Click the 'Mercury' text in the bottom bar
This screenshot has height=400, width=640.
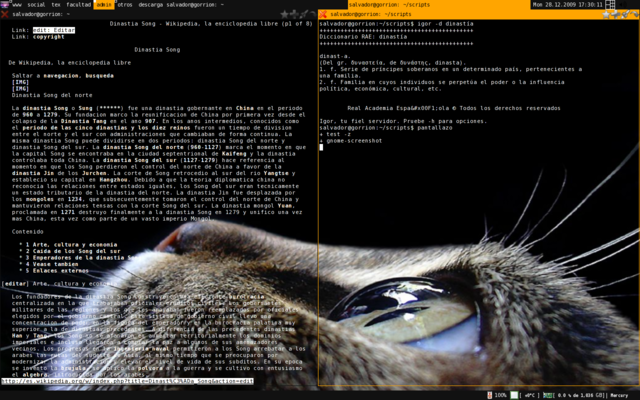(x=619, y=395)
